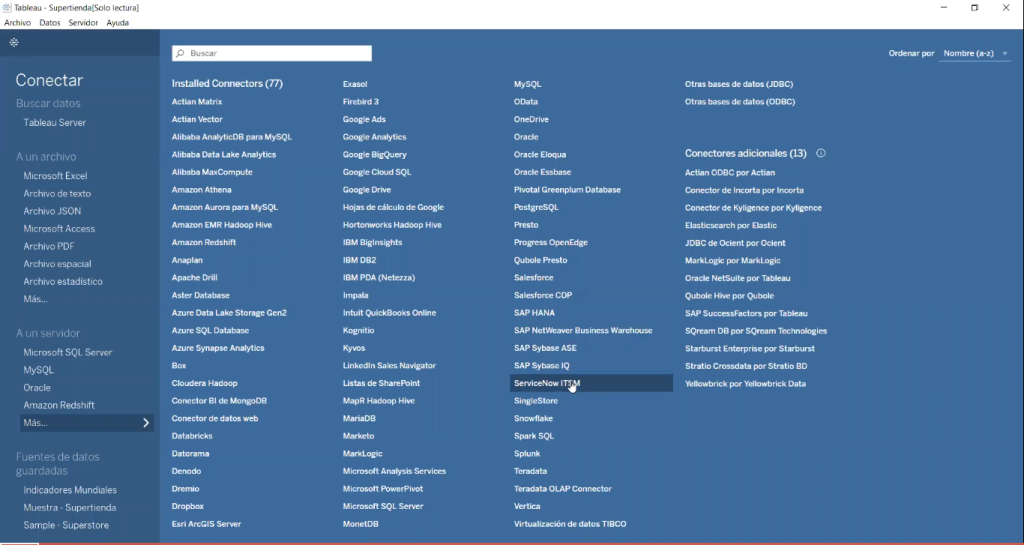Select the Amazon Athena connector
The width and height of the screenshot is (1024, 545).
202,190
